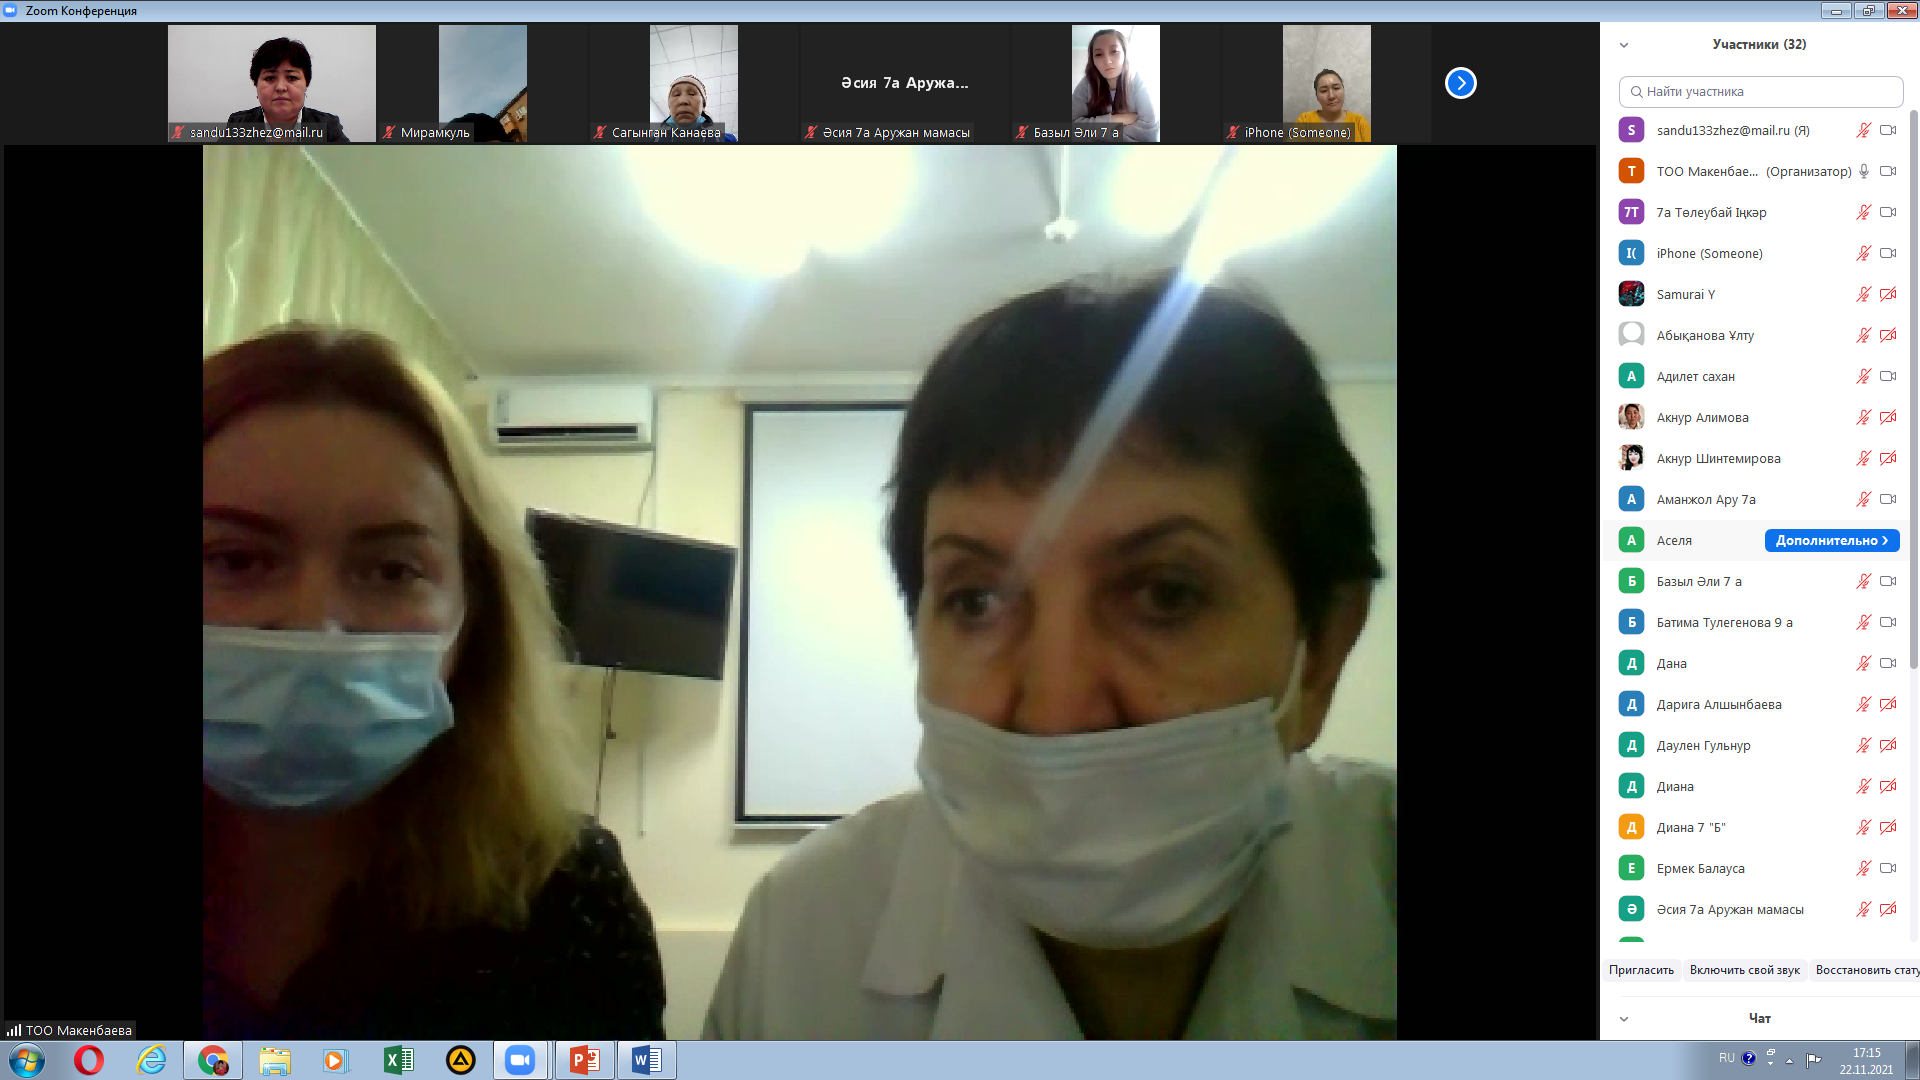
Task: Collapse the Участники panel chevron
Action: click(1624, 45)
